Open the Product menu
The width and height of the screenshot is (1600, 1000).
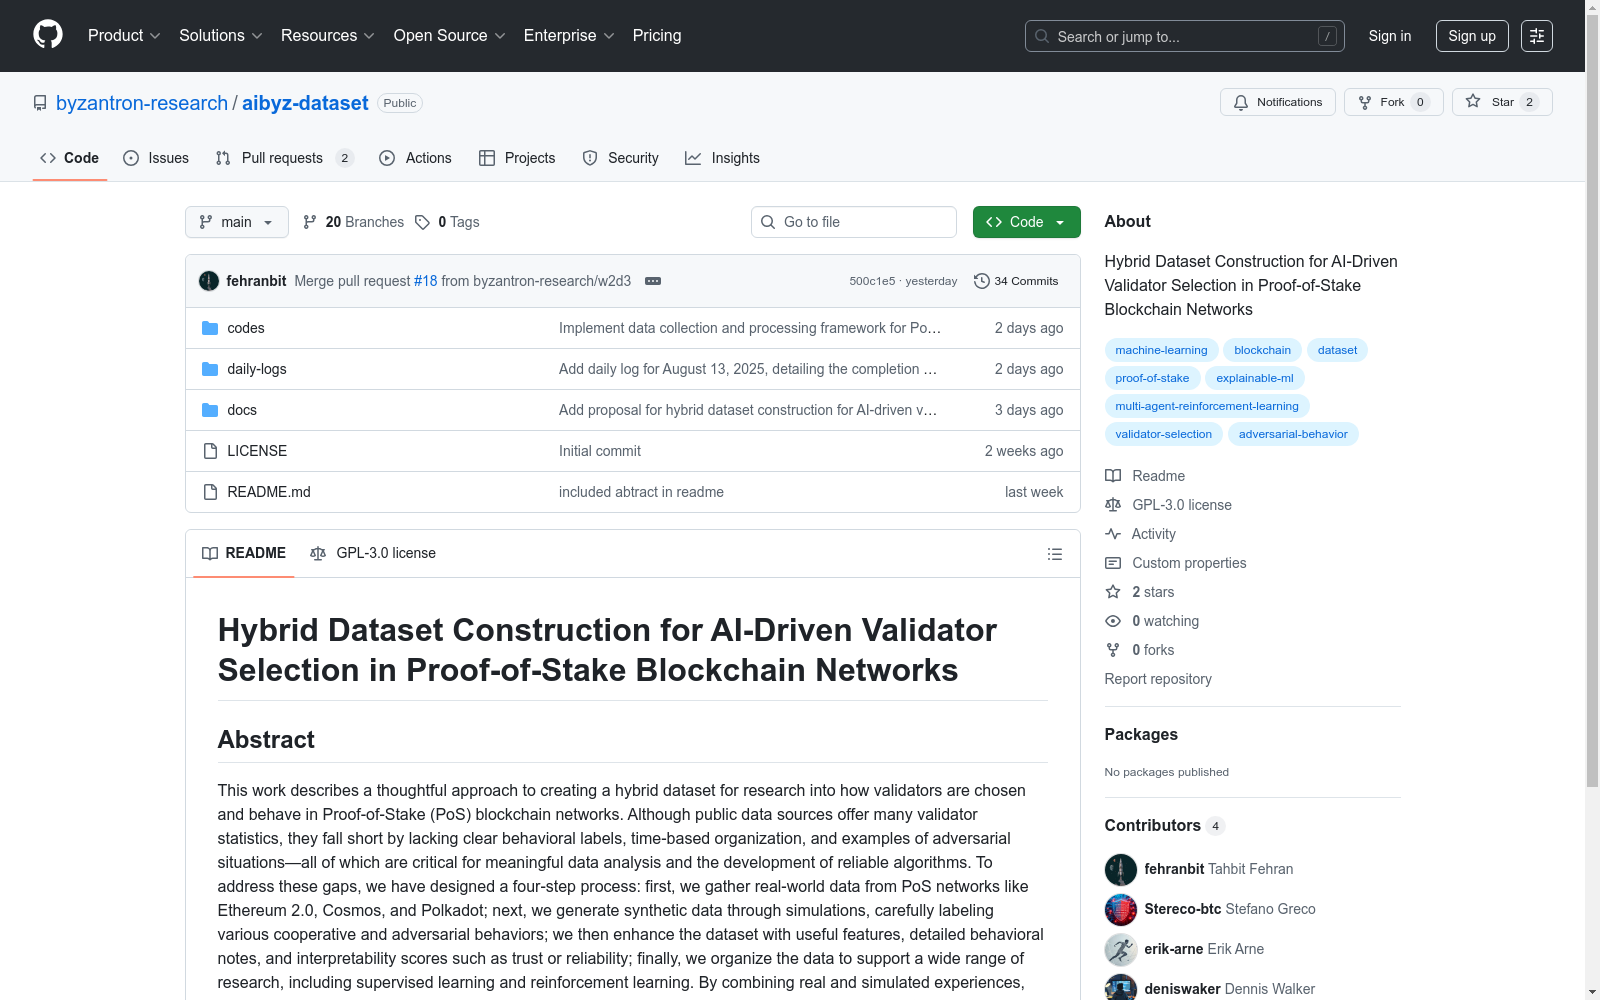[x=124, y=36]
